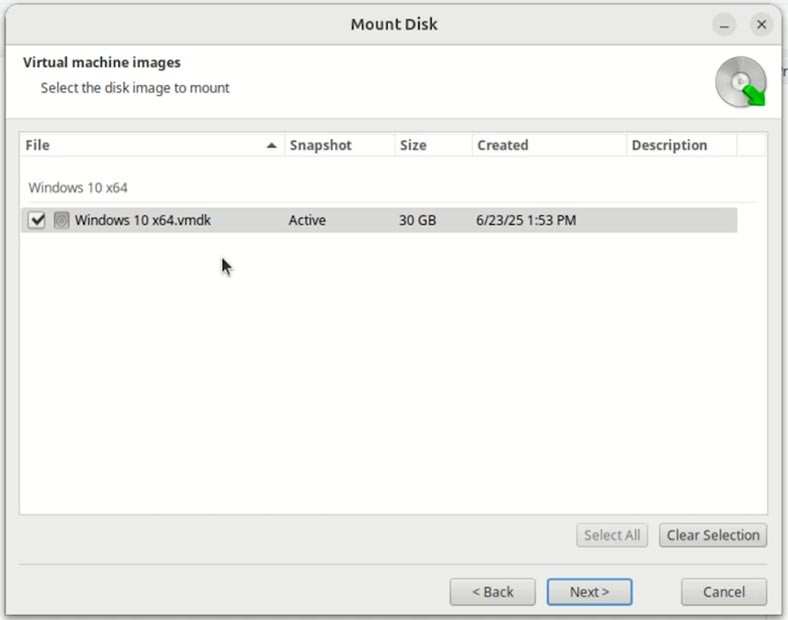Go back with the < Back button
The height and width of the screenshot is (620, 788).
492,592
